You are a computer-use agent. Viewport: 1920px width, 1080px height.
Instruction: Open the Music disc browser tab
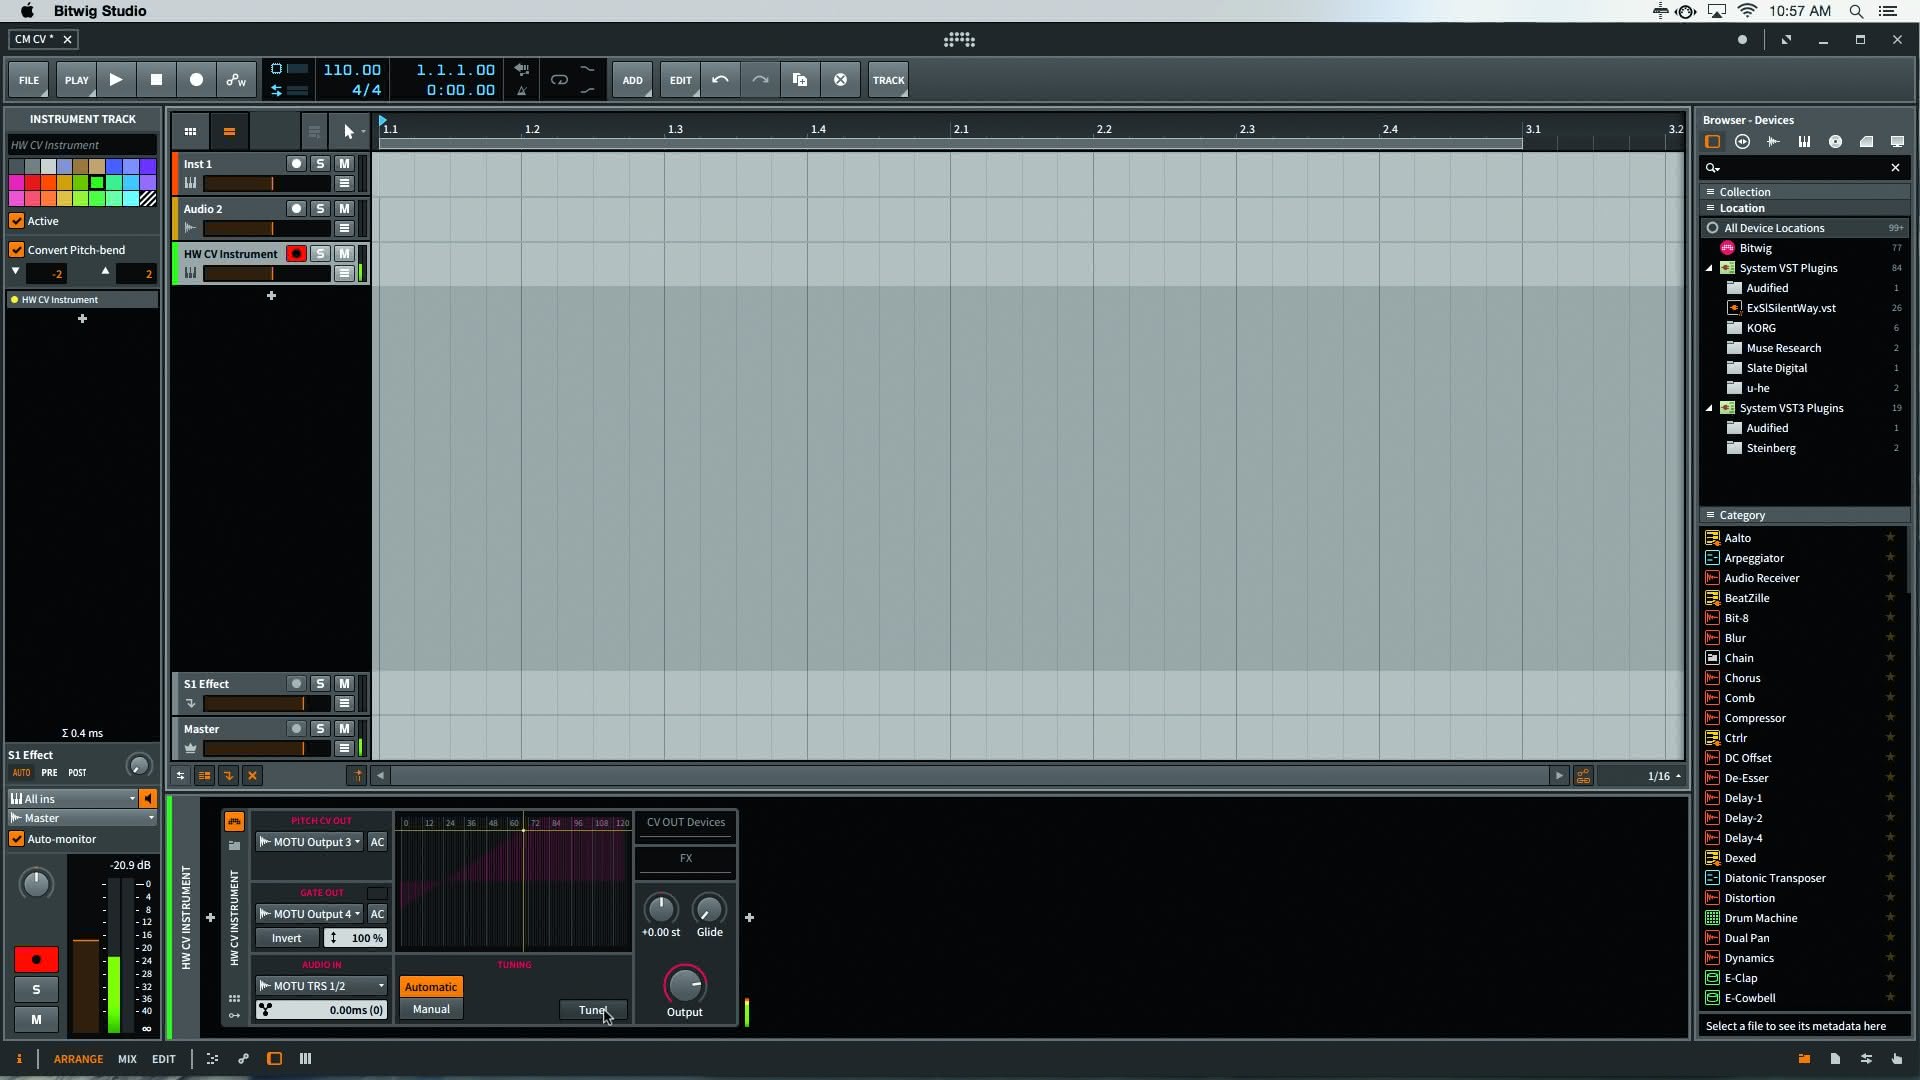click(1835, 142)
